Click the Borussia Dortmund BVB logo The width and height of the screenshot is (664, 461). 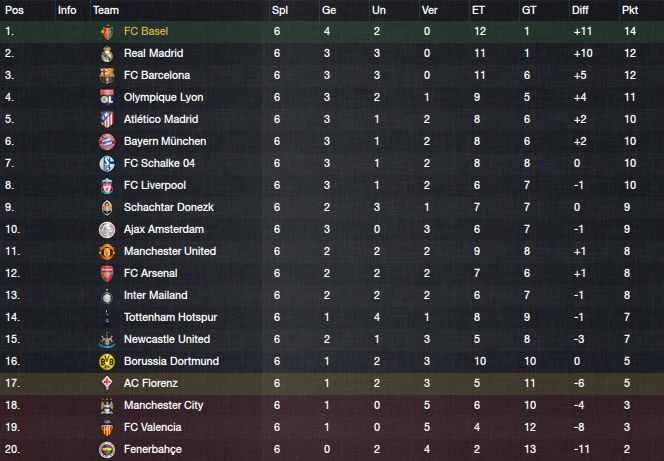coord(107,362)
